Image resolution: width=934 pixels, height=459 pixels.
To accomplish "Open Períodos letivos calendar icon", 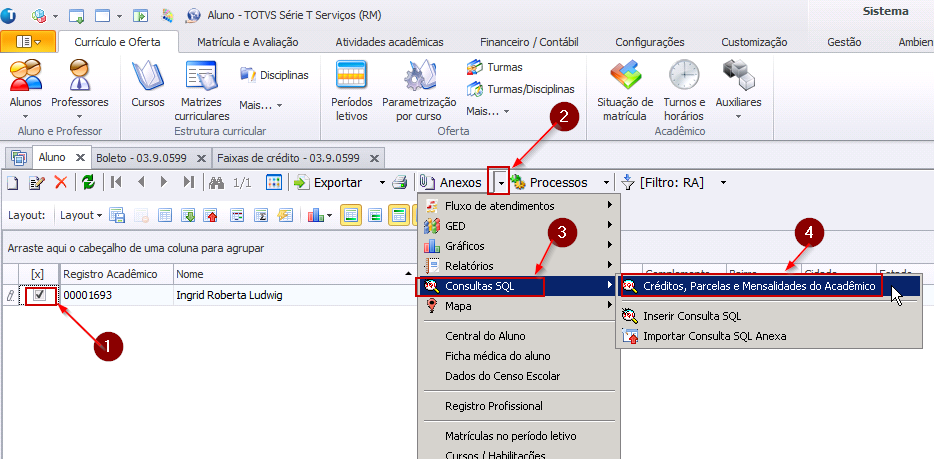I will tap(351, 80).
